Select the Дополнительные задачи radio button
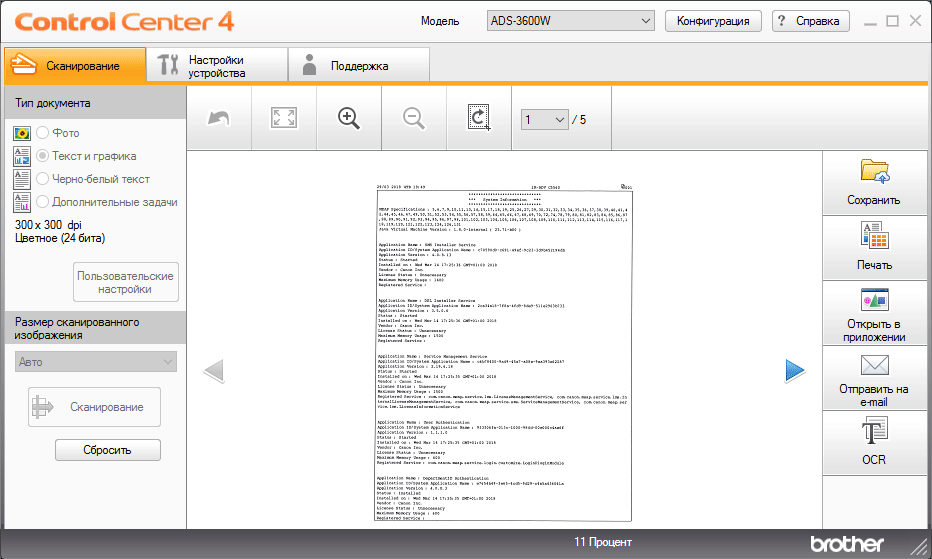Image resolution: width=932 pixels, height=559 pixels. [x=43, y=202]
